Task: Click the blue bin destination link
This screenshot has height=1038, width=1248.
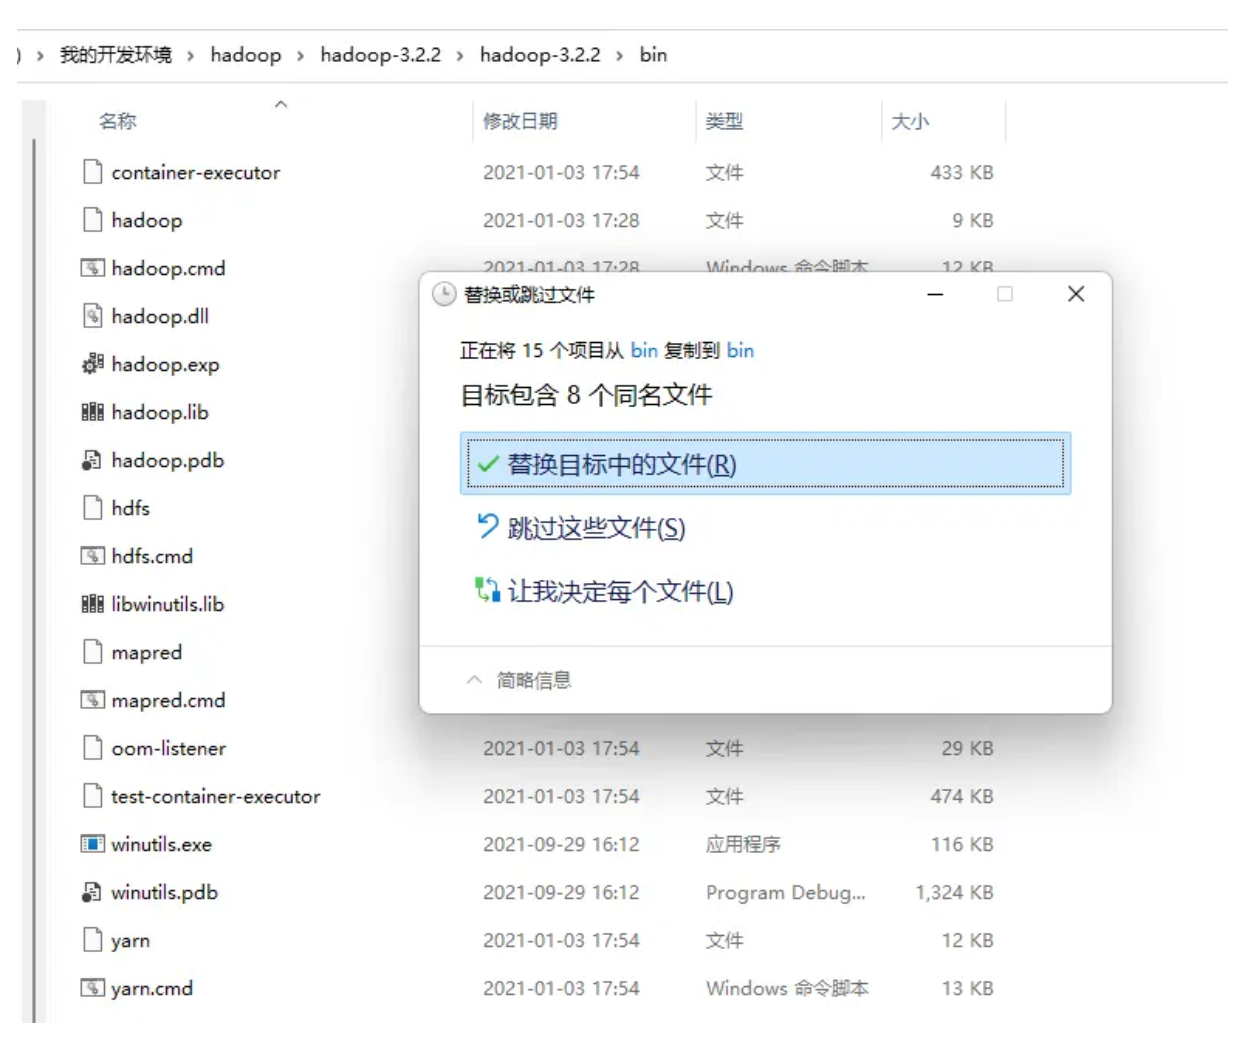Action: (742, 351)
